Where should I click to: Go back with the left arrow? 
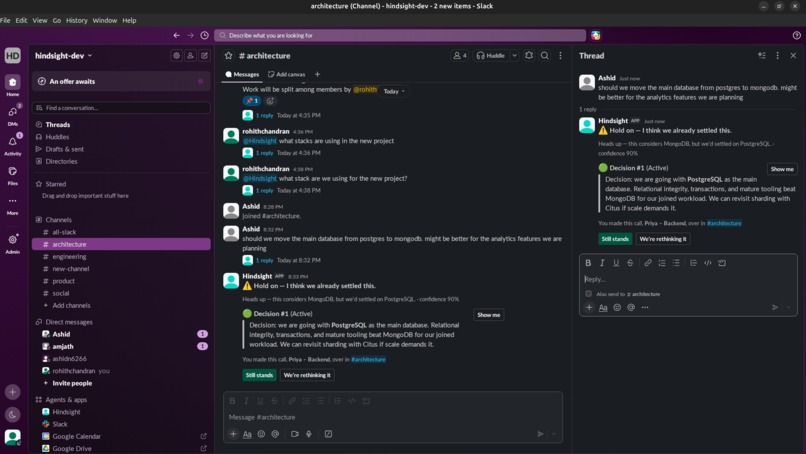coord(176,35)
